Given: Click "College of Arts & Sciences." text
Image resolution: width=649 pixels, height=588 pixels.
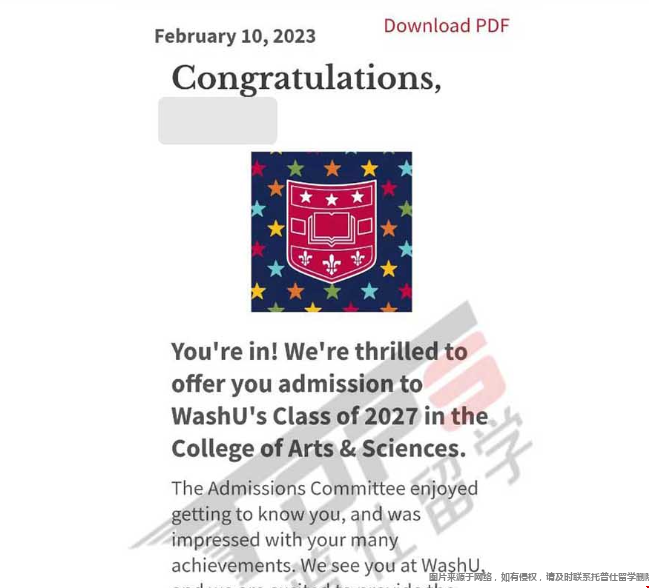Looking at the screenshot, I should 319,449.
